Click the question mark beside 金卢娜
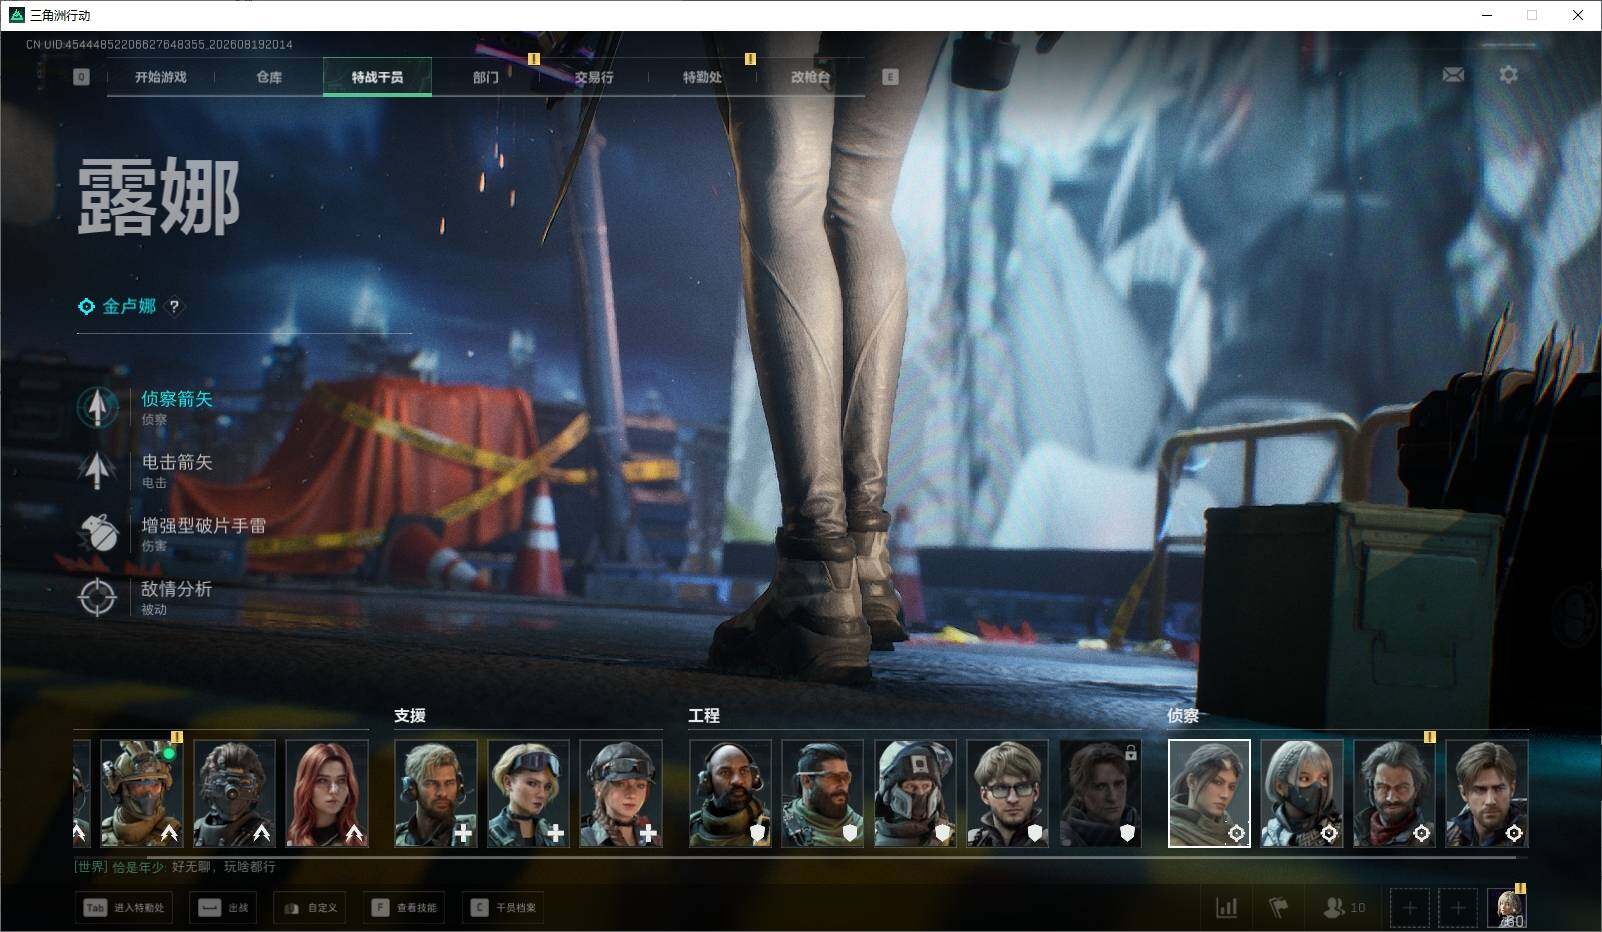 pyautogui.click(x=174, y=307)
